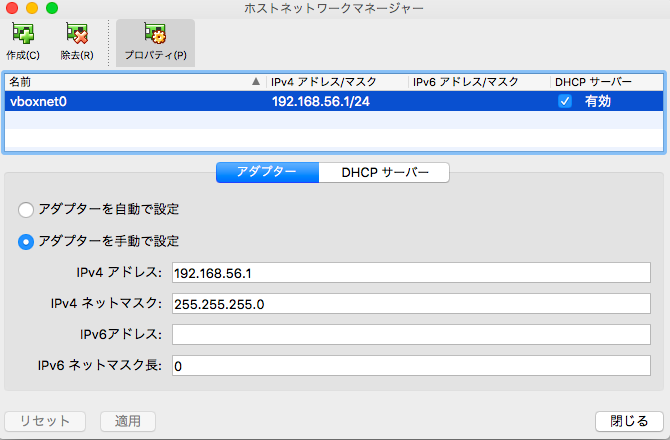Click the IPv4 アドレス input field

pos(411,273)
